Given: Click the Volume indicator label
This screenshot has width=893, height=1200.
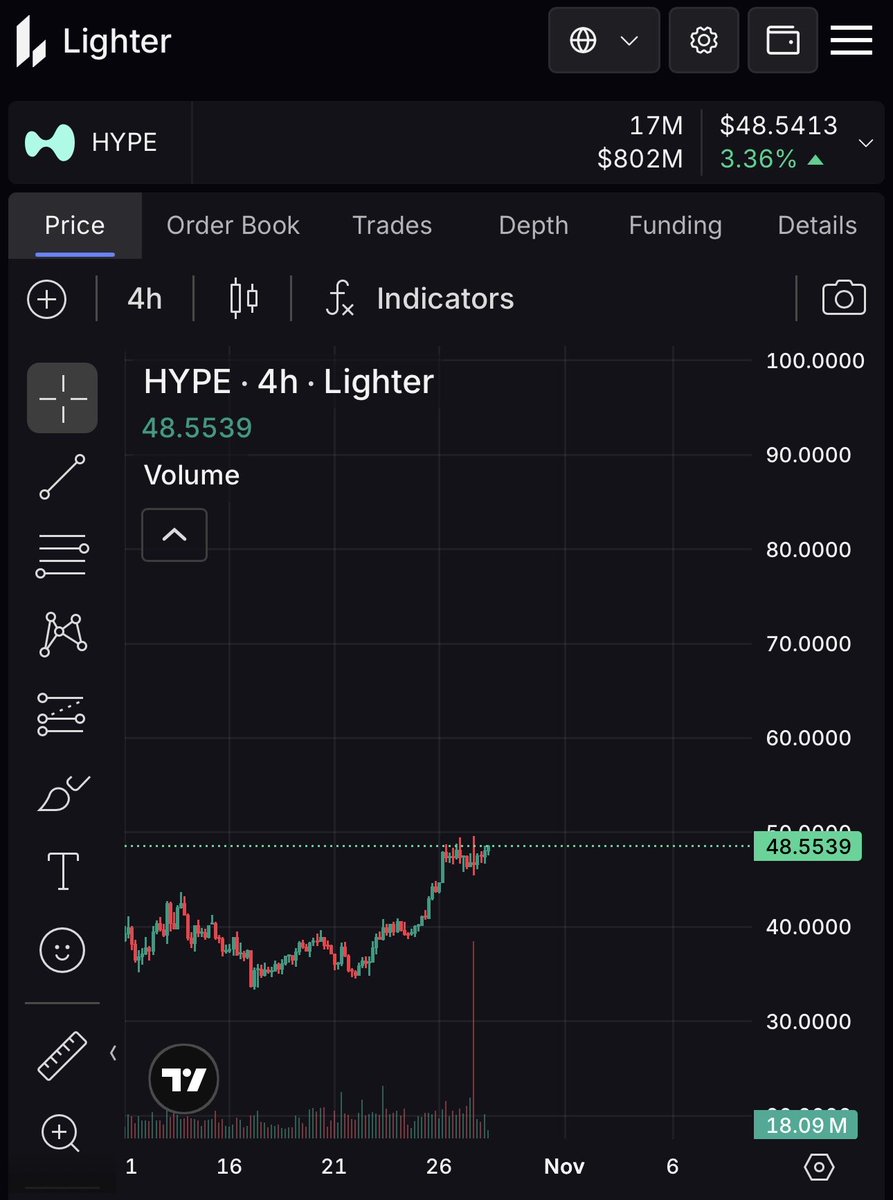Looking at the screenshot, I should pos(192,475).
